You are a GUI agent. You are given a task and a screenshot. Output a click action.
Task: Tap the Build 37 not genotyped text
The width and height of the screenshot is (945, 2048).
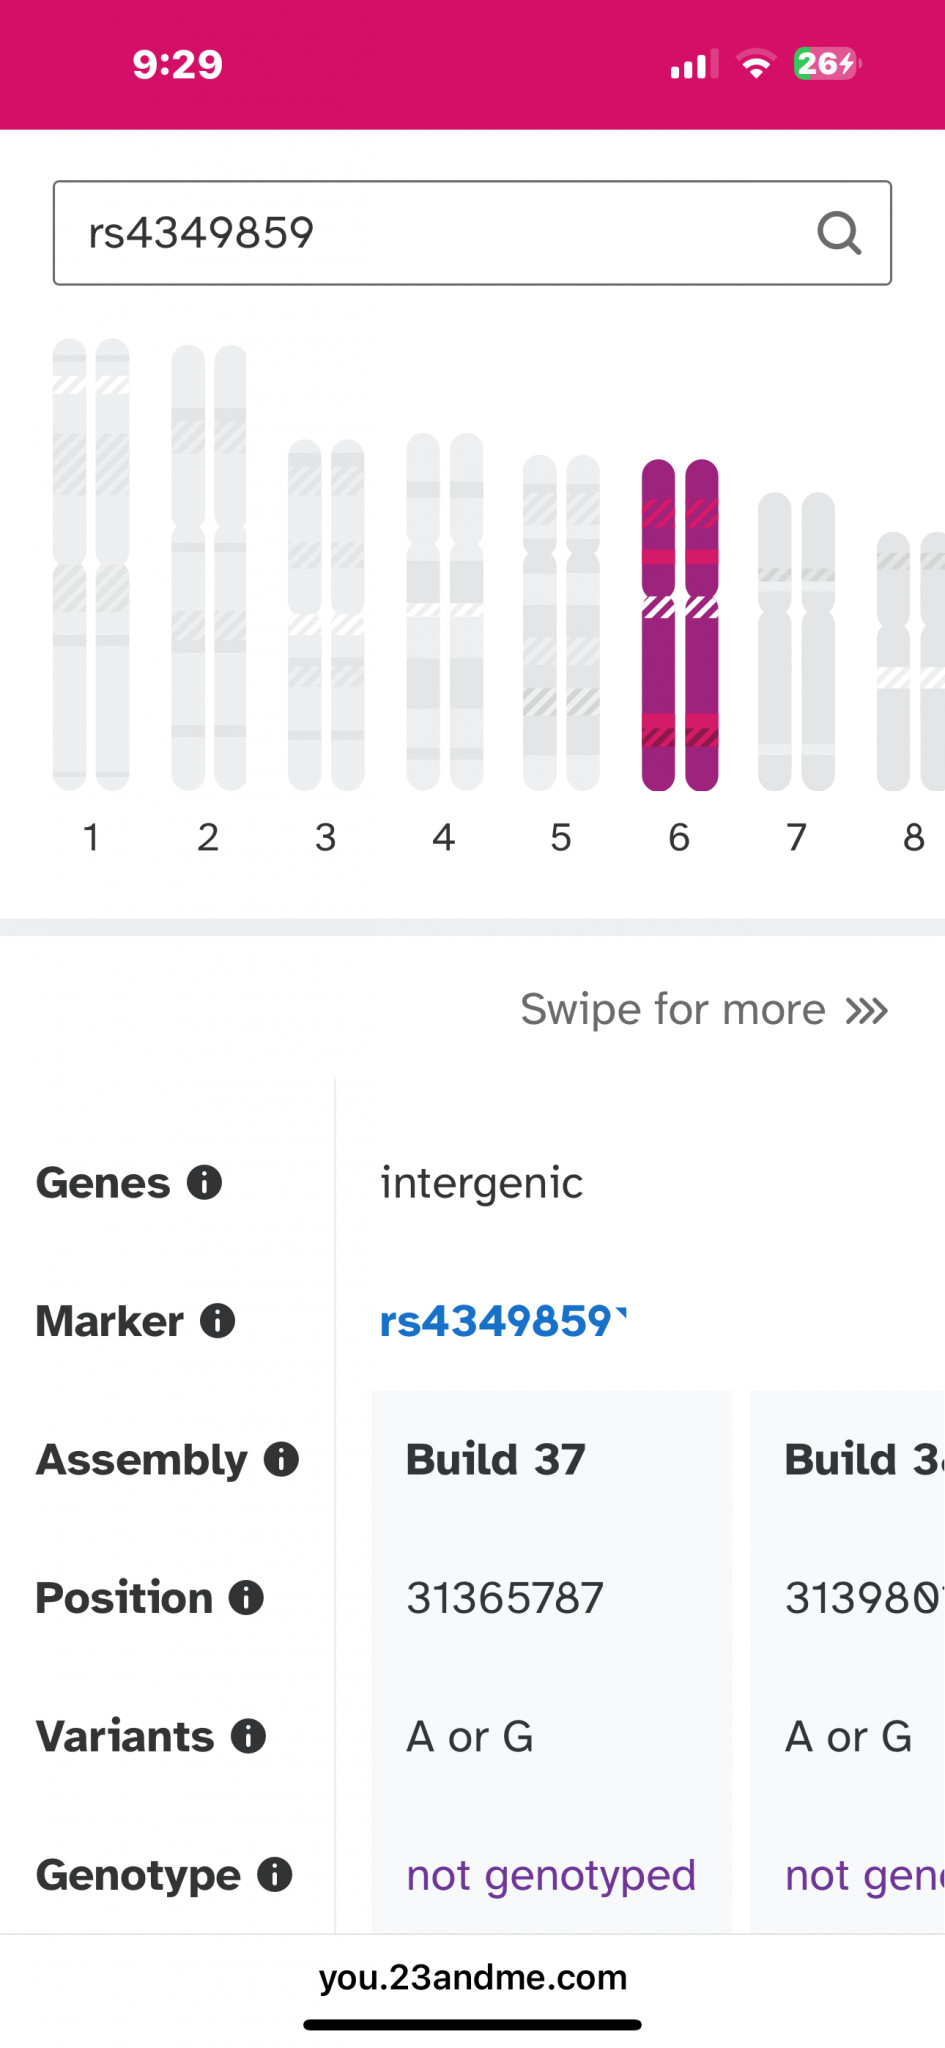click(x=551, y=1875)
